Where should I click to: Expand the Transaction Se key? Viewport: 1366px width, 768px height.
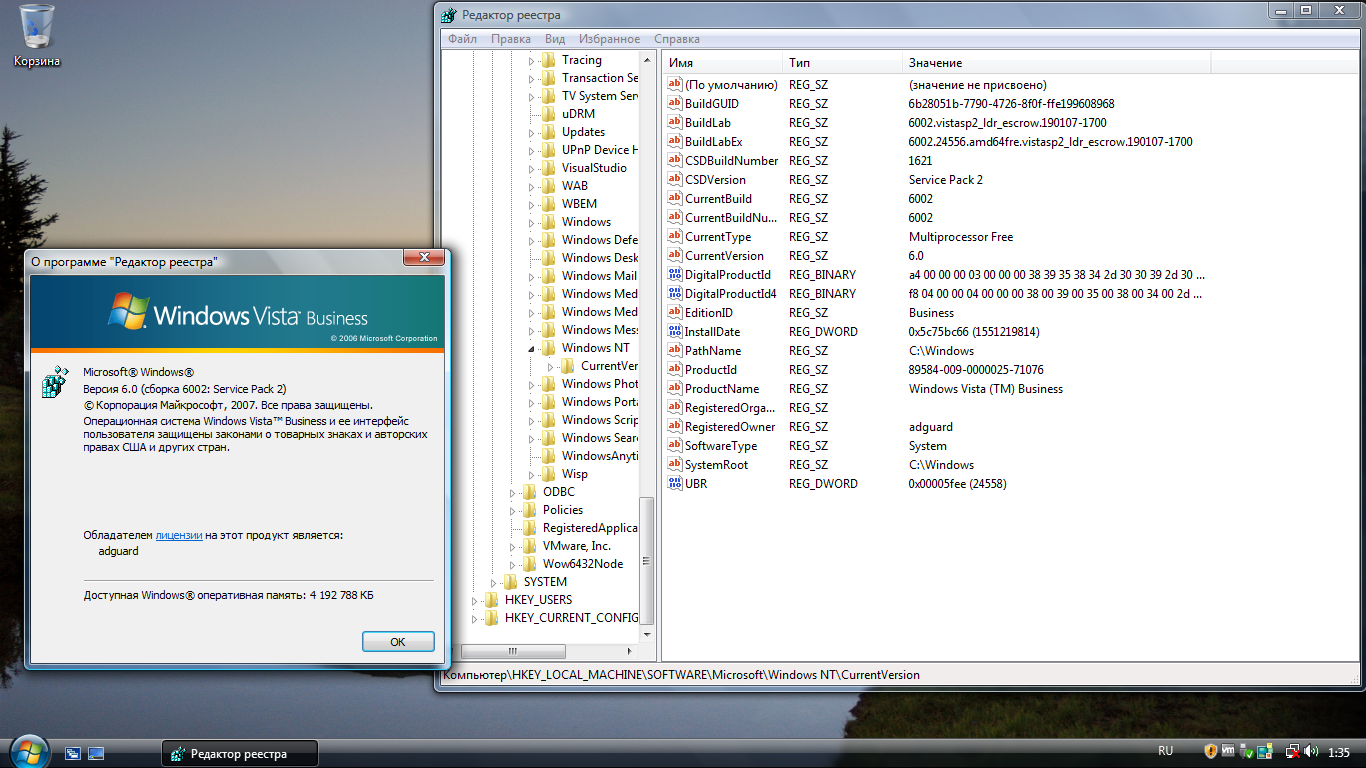532,78
